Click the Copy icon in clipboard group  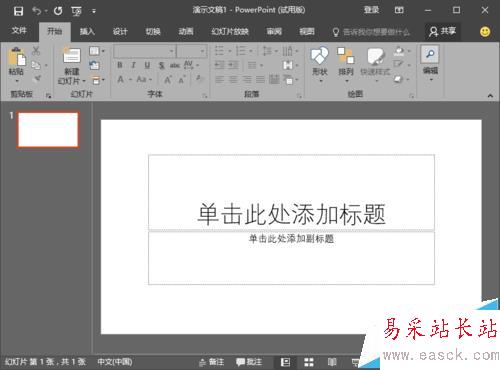coord(36,65)
